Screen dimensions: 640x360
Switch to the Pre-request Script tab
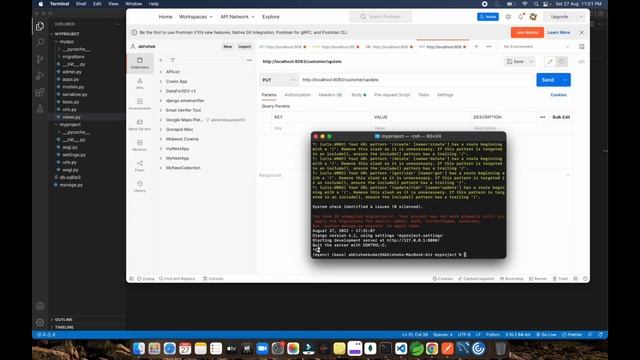[x=392, y=95]
